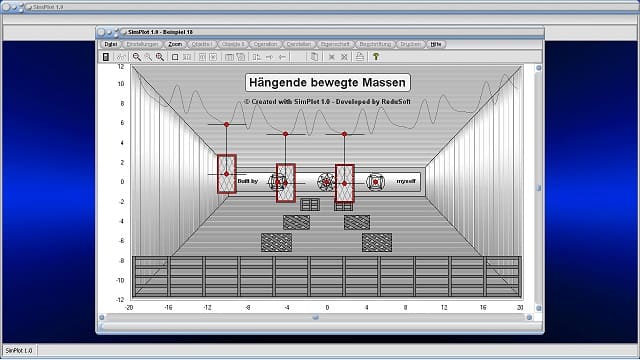This screenshot has height=360, width=640.
Task: Click the printer icon in toolbar
Action: 360,57
